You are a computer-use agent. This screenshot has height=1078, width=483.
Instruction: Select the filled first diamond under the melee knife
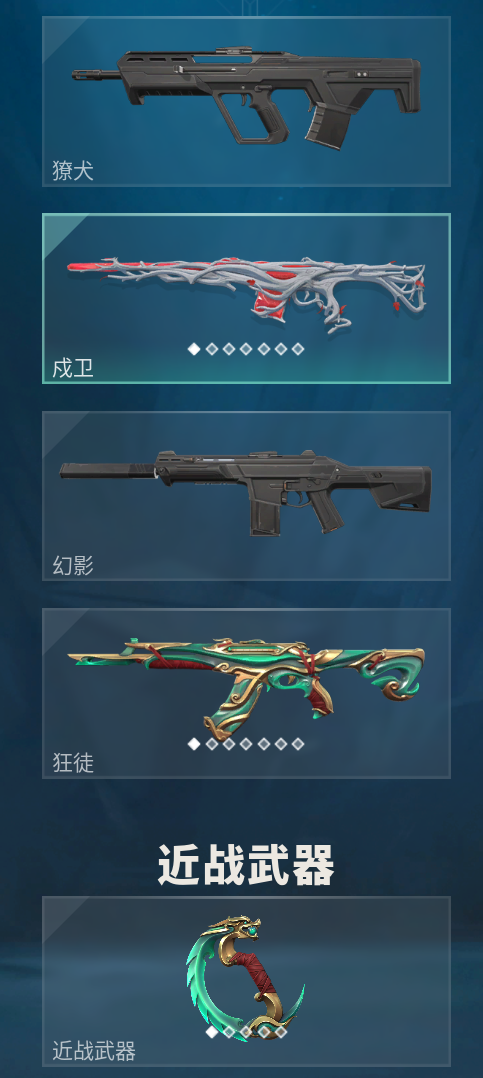click(x=212, y=1032)
